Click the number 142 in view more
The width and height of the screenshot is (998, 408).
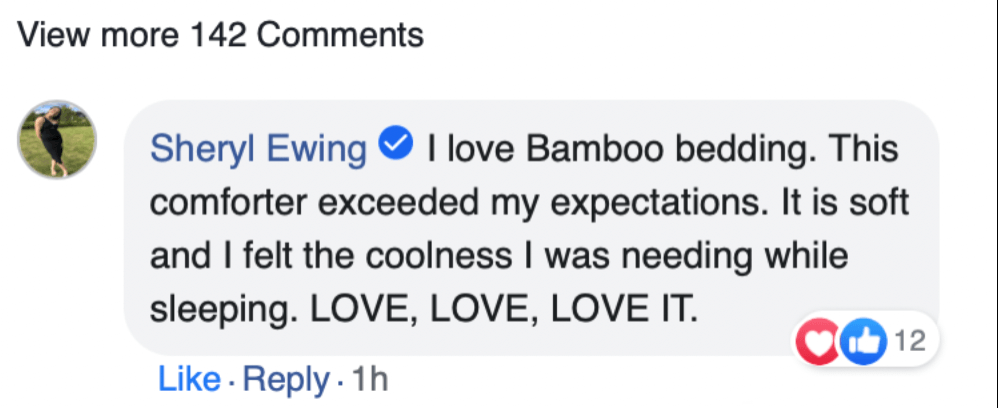tap(214, 36)
